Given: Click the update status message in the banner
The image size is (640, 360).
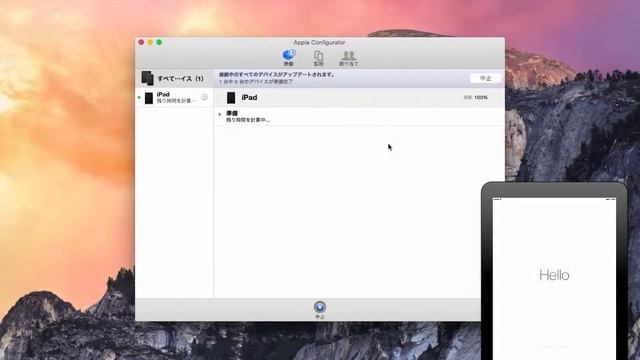Looking at the screenshot, I should coord(277,75).
